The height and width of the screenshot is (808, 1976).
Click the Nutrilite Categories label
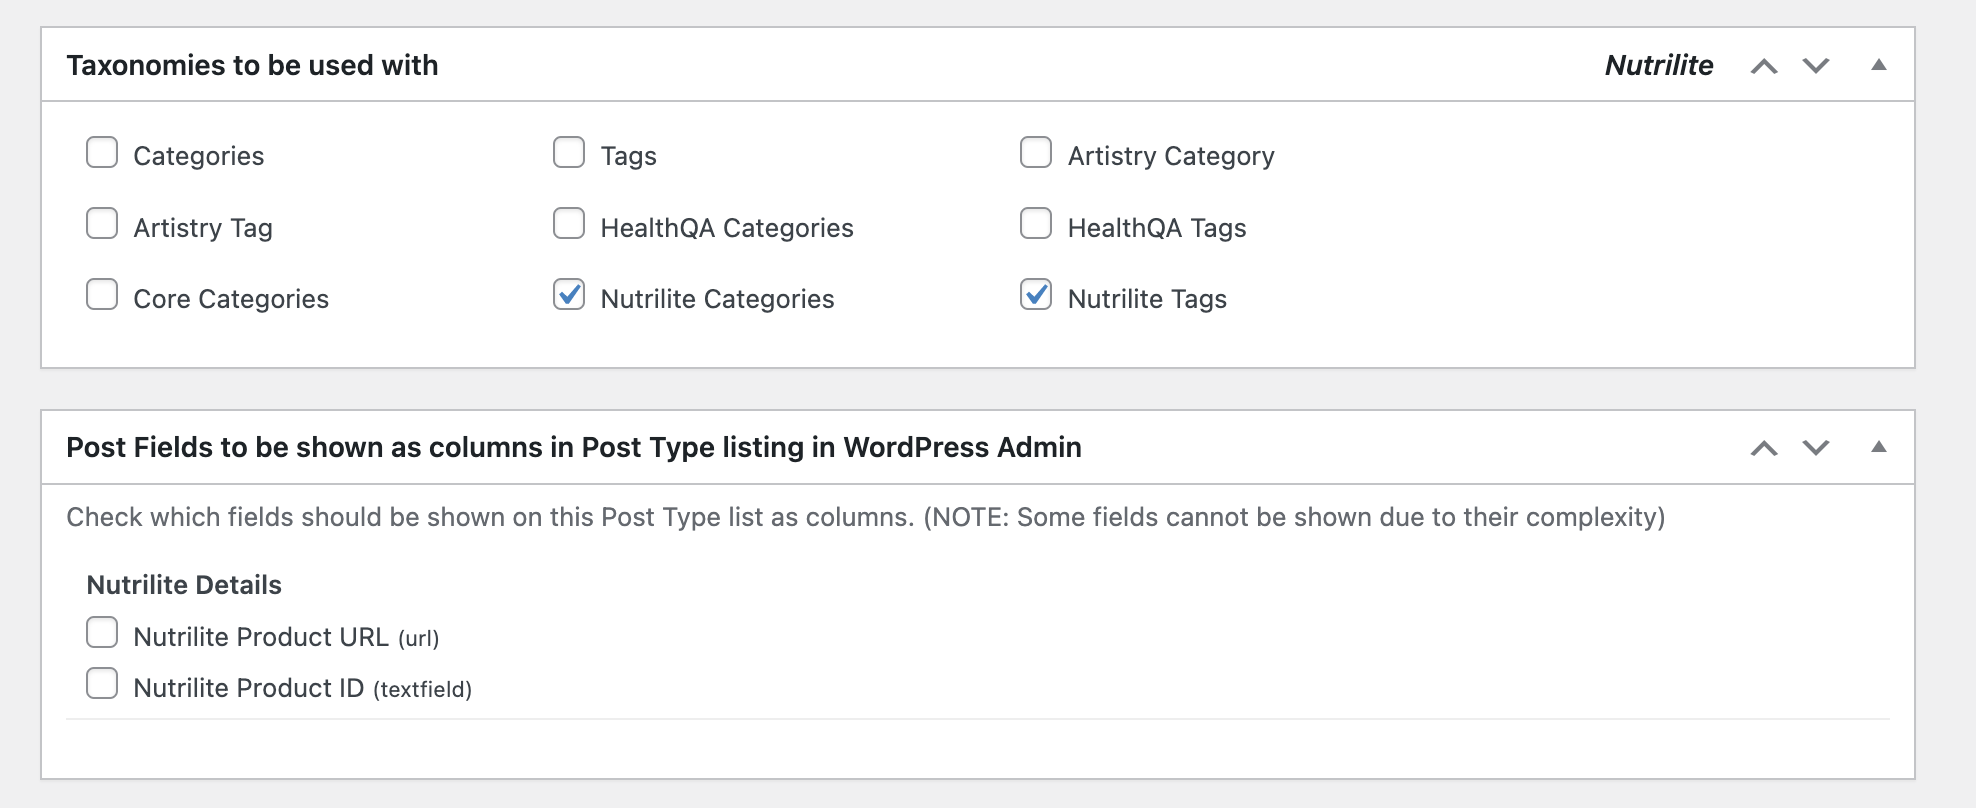[717, 299]
